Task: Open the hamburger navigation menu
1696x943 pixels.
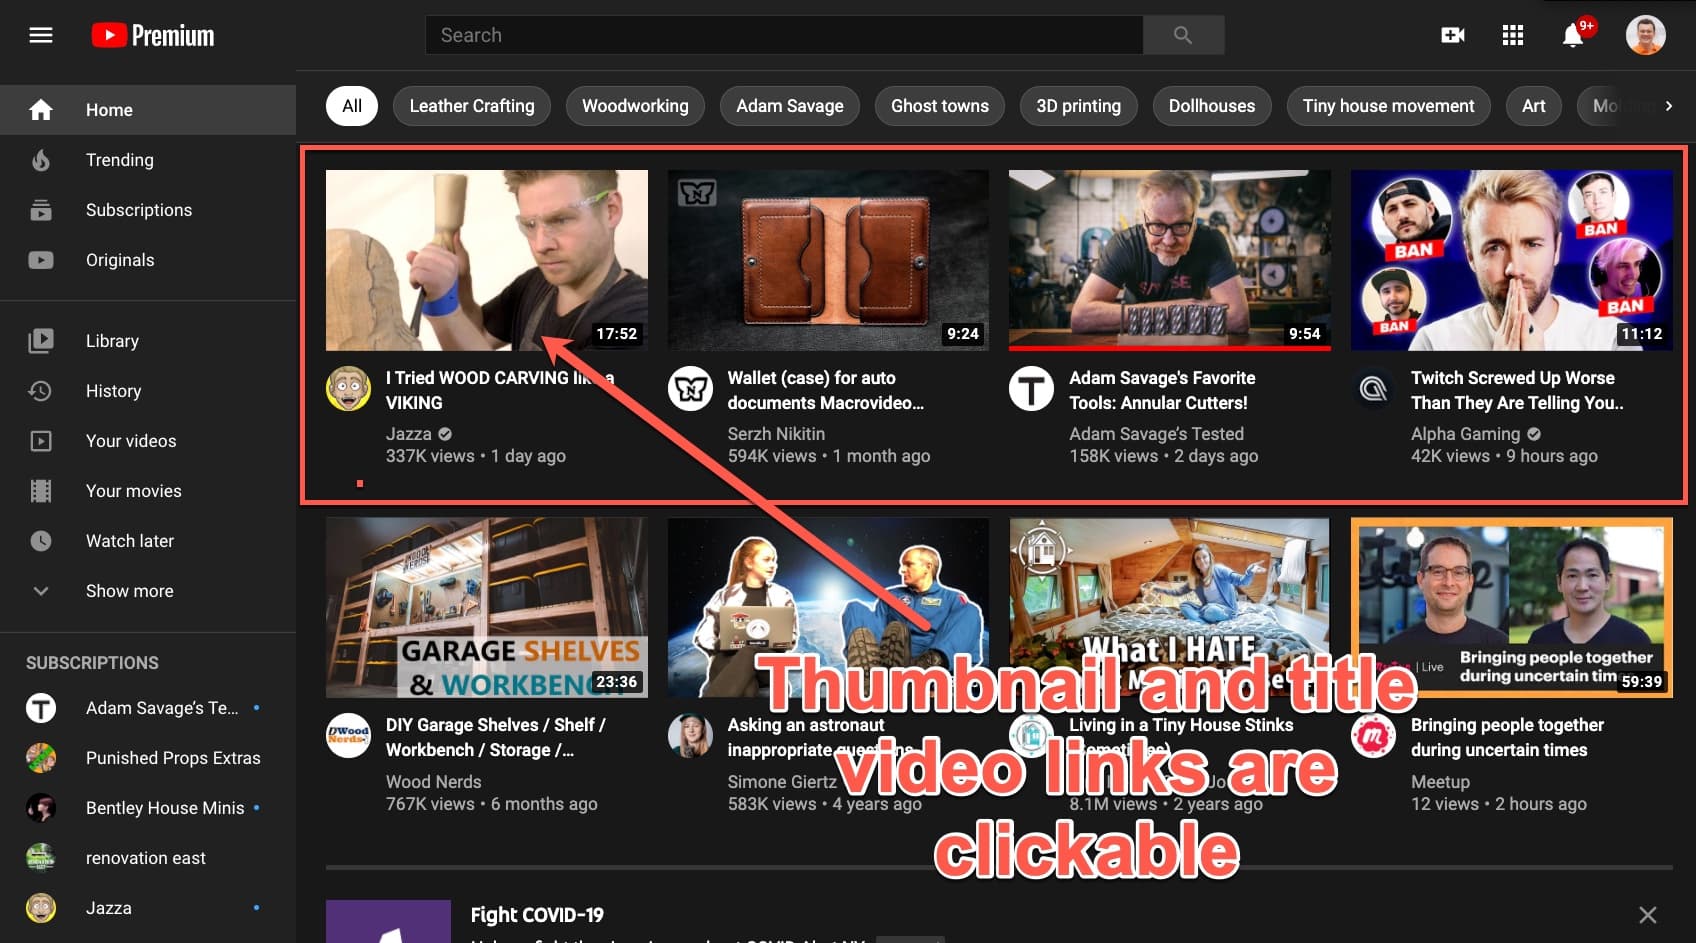Action: tap(40, 34)
